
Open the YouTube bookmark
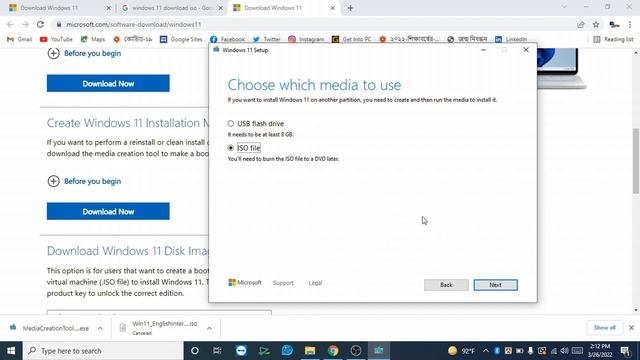click(56, 39)
